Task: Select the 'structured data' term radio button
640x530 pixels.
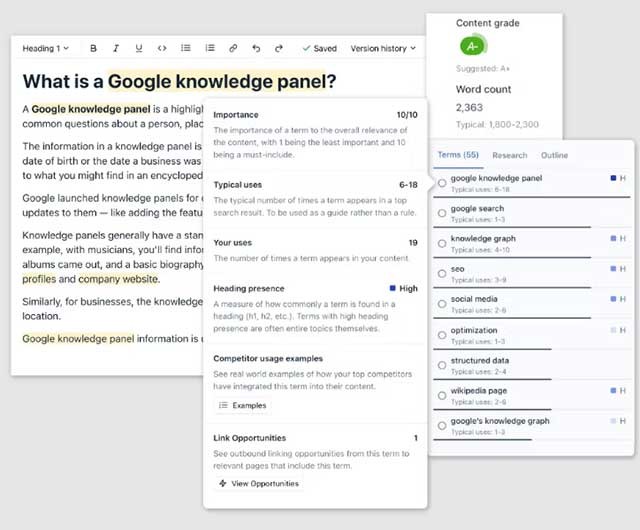Action: click(442, 364)
